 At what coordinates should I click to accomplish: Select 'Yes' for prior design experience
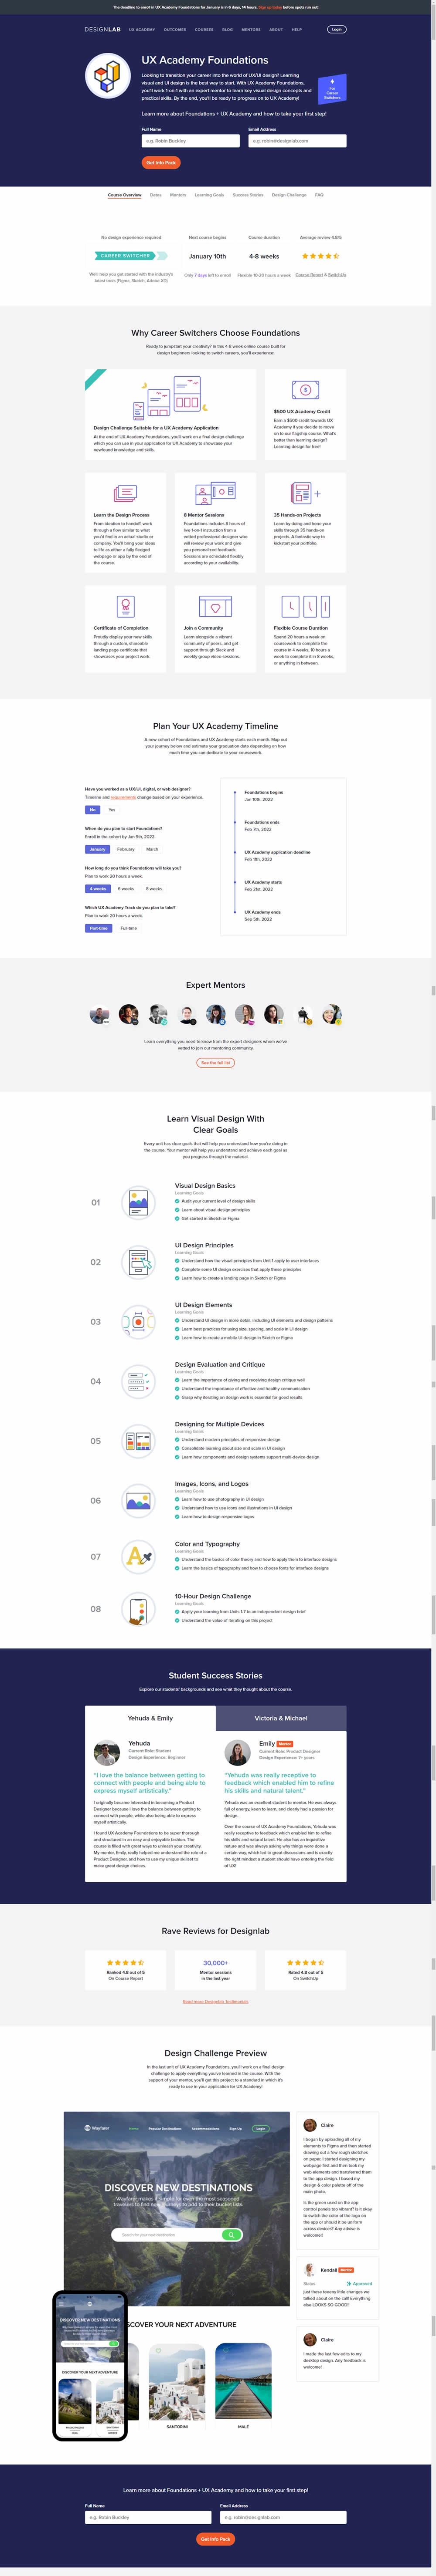pyautogui.click(x=112, y=810)
